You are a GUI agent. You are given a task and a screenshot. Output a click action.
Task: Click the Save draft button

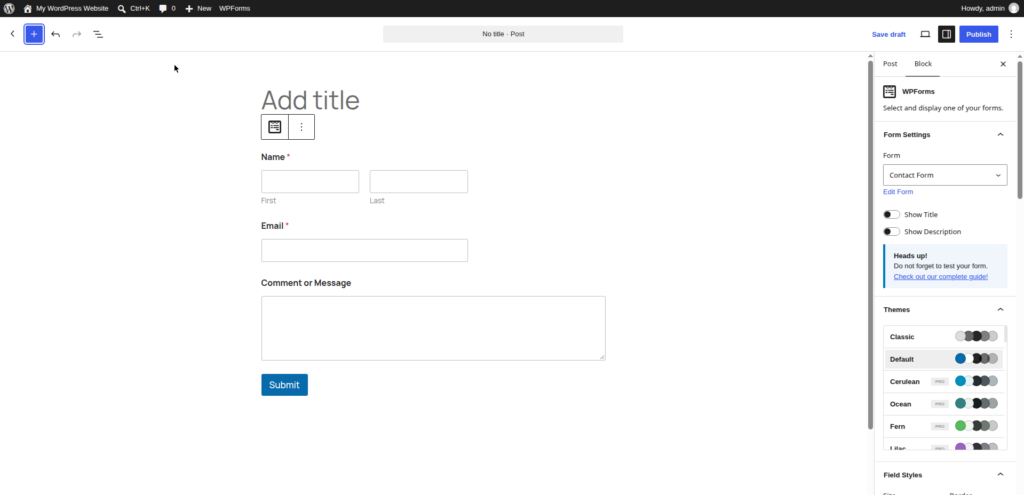click(889, 34)
